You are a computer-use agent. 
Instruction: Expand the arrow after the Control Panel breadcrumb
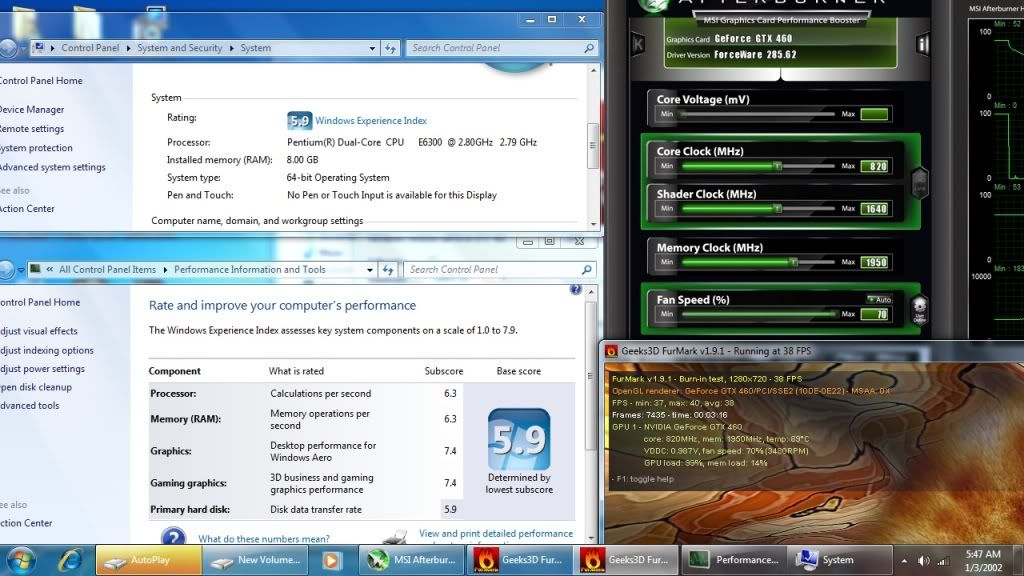click(x=128, y=48)
